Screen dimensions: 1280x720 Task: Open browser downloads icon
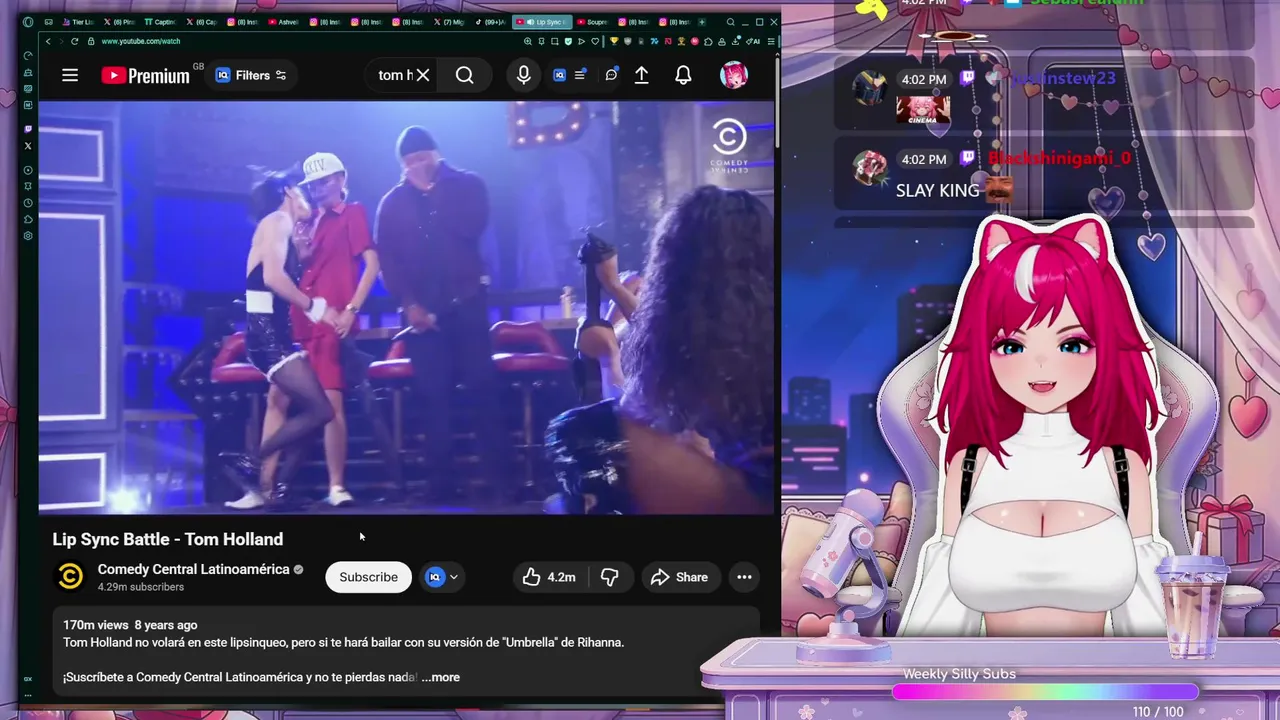(x=736, y=41)
